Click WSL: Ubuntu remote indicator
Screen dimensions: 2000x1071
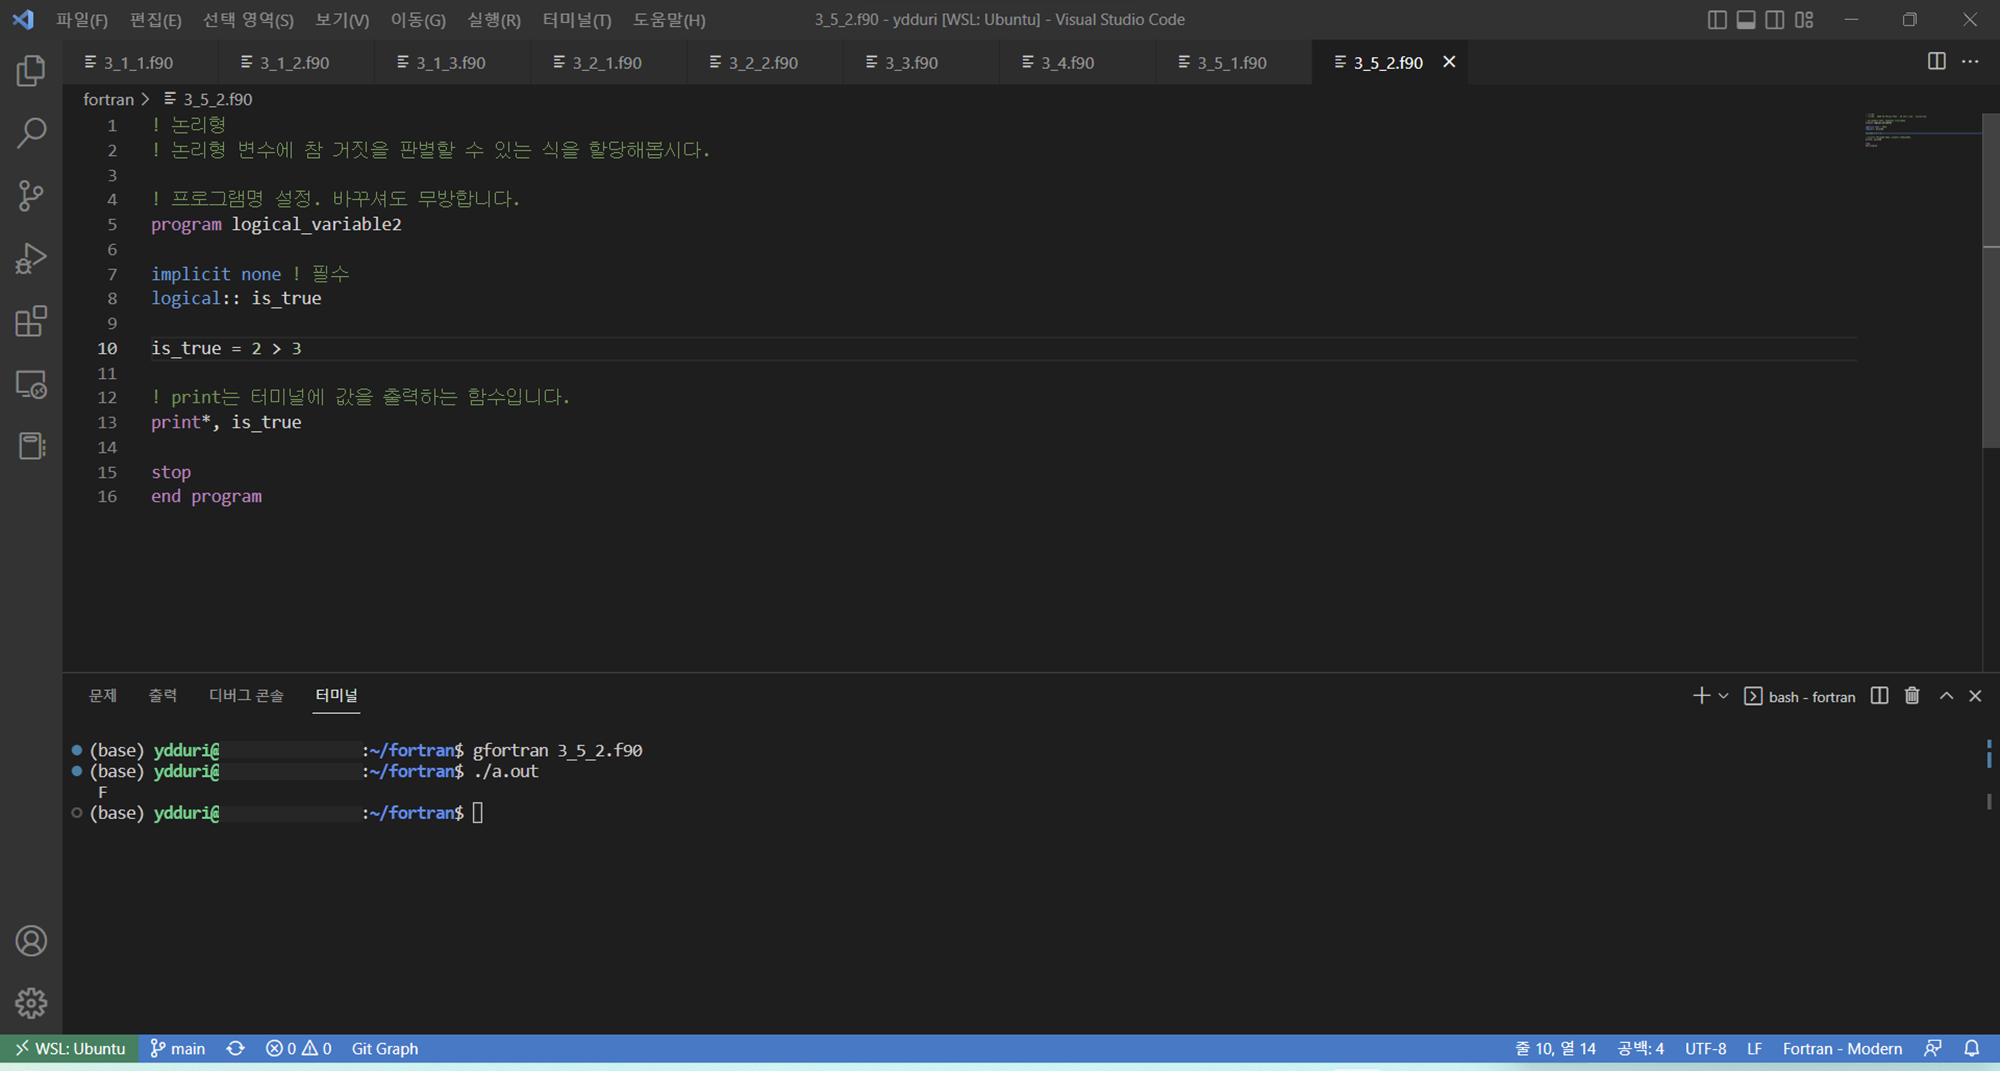(x=70, y=1048)
